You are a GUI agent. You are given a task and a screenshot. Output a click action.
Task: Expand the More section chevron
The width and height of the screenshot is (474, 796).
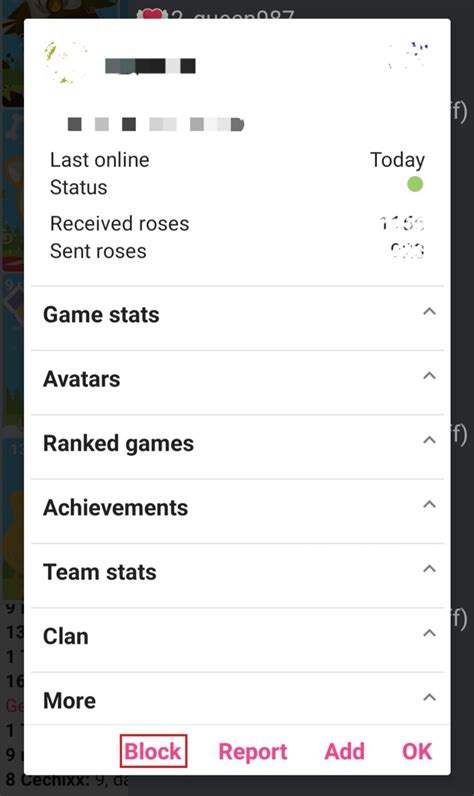(x=429, y=698)
